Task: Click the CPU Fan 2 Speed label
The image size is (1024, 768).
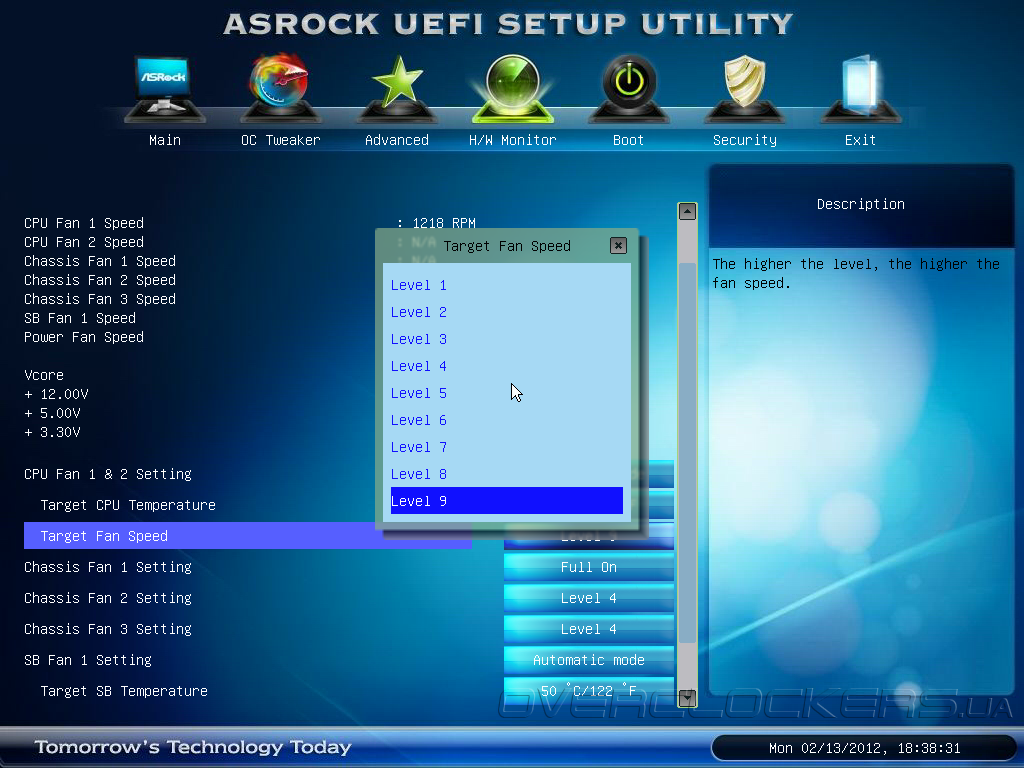Action: click(84, 242)
